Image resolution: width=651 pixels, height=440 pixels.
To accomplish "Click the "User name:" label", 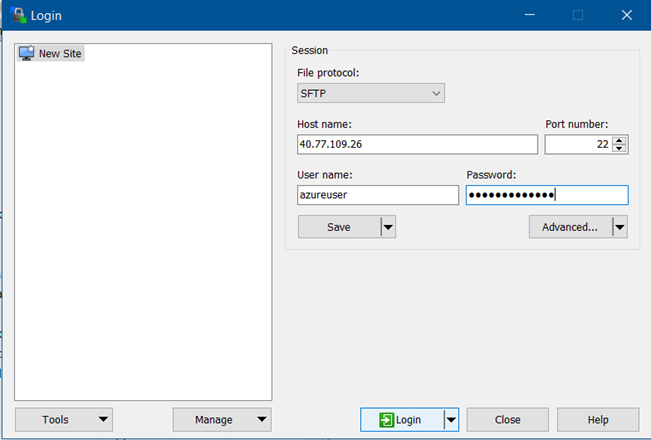I will [325, 175].
